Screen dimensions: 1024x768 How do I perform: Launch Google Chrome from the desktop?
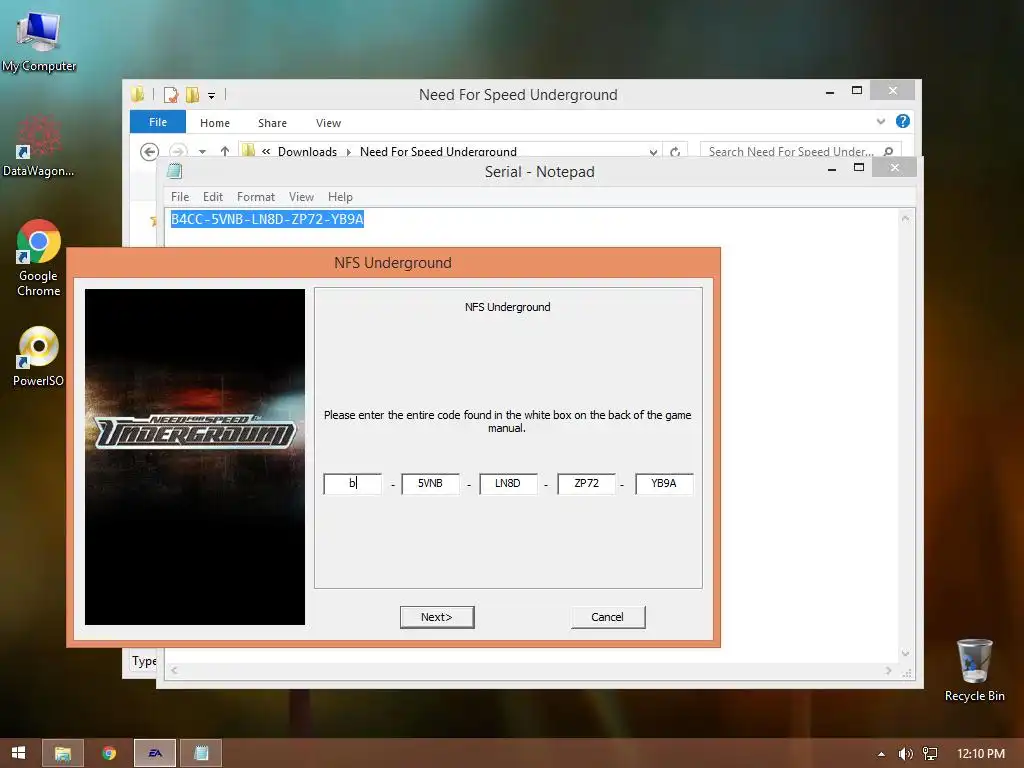click(x=39, y=258)
